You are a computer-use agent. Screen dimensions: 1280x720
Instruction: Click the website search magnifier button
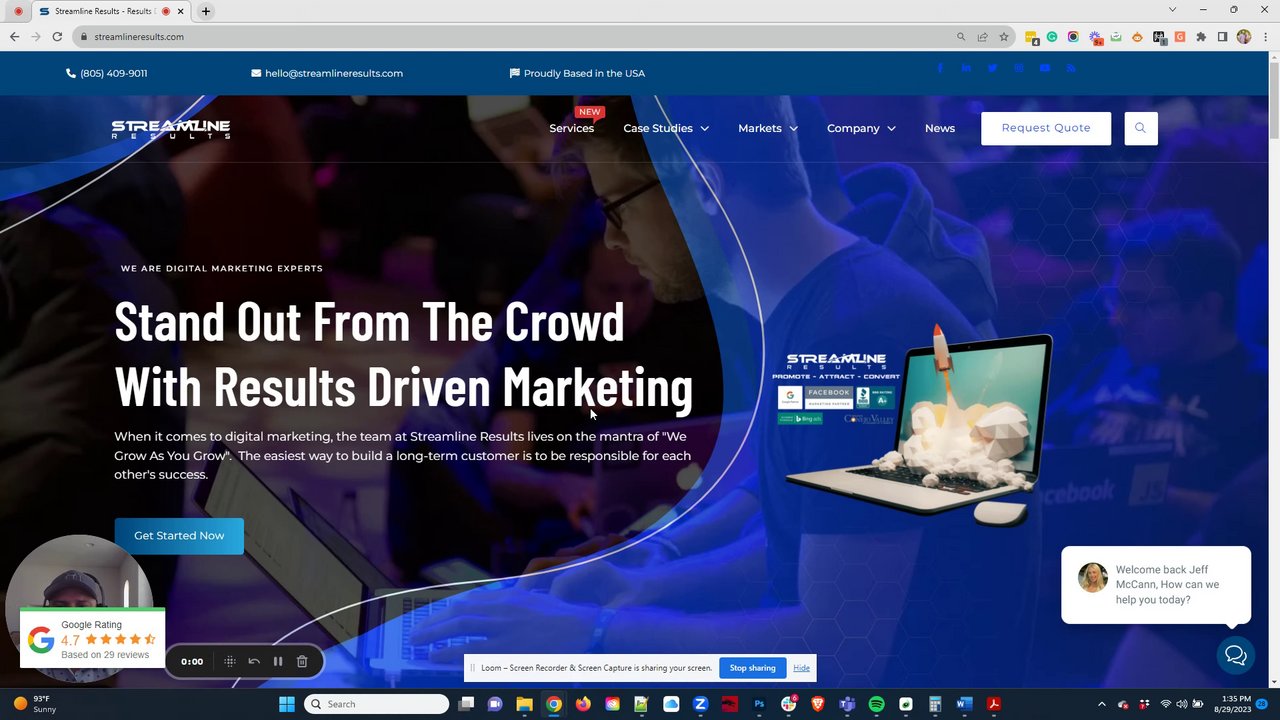point(1140,128)
